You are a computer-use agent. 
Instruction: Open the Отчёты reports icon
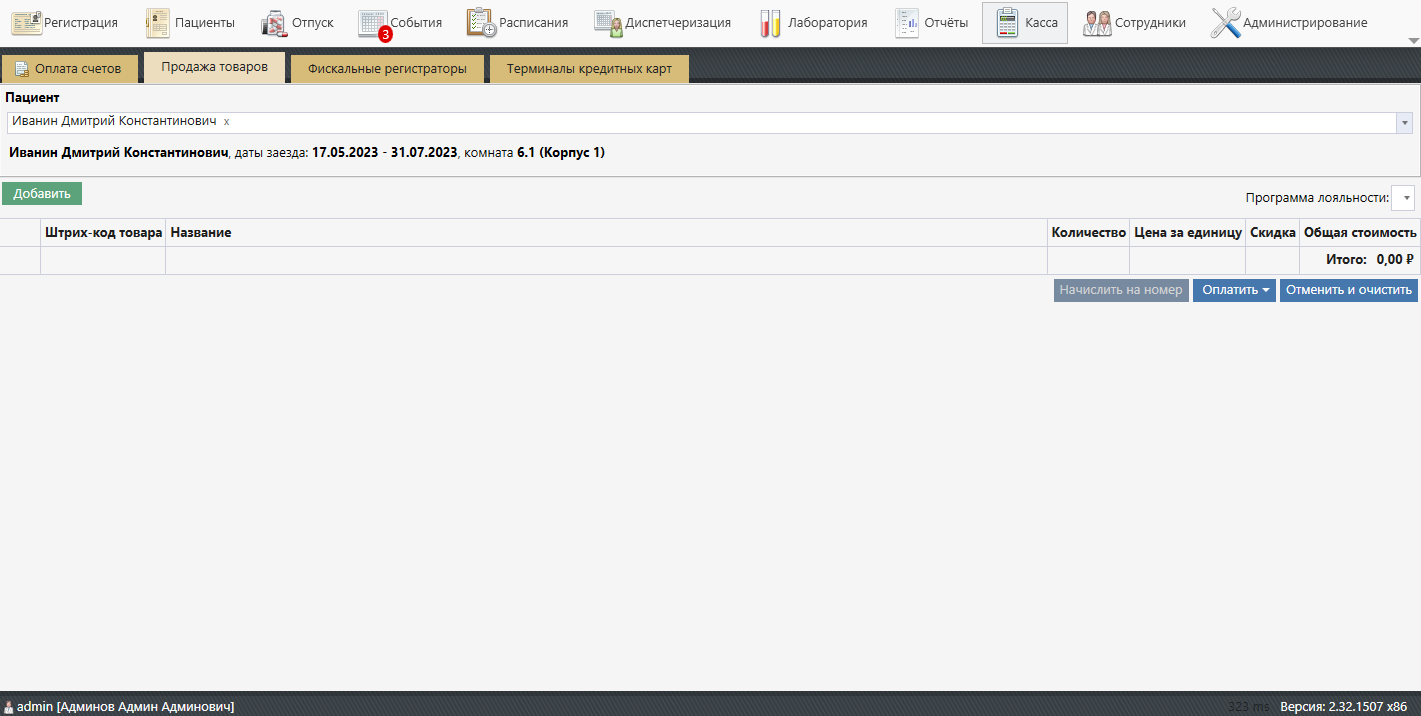click(906, 23)
